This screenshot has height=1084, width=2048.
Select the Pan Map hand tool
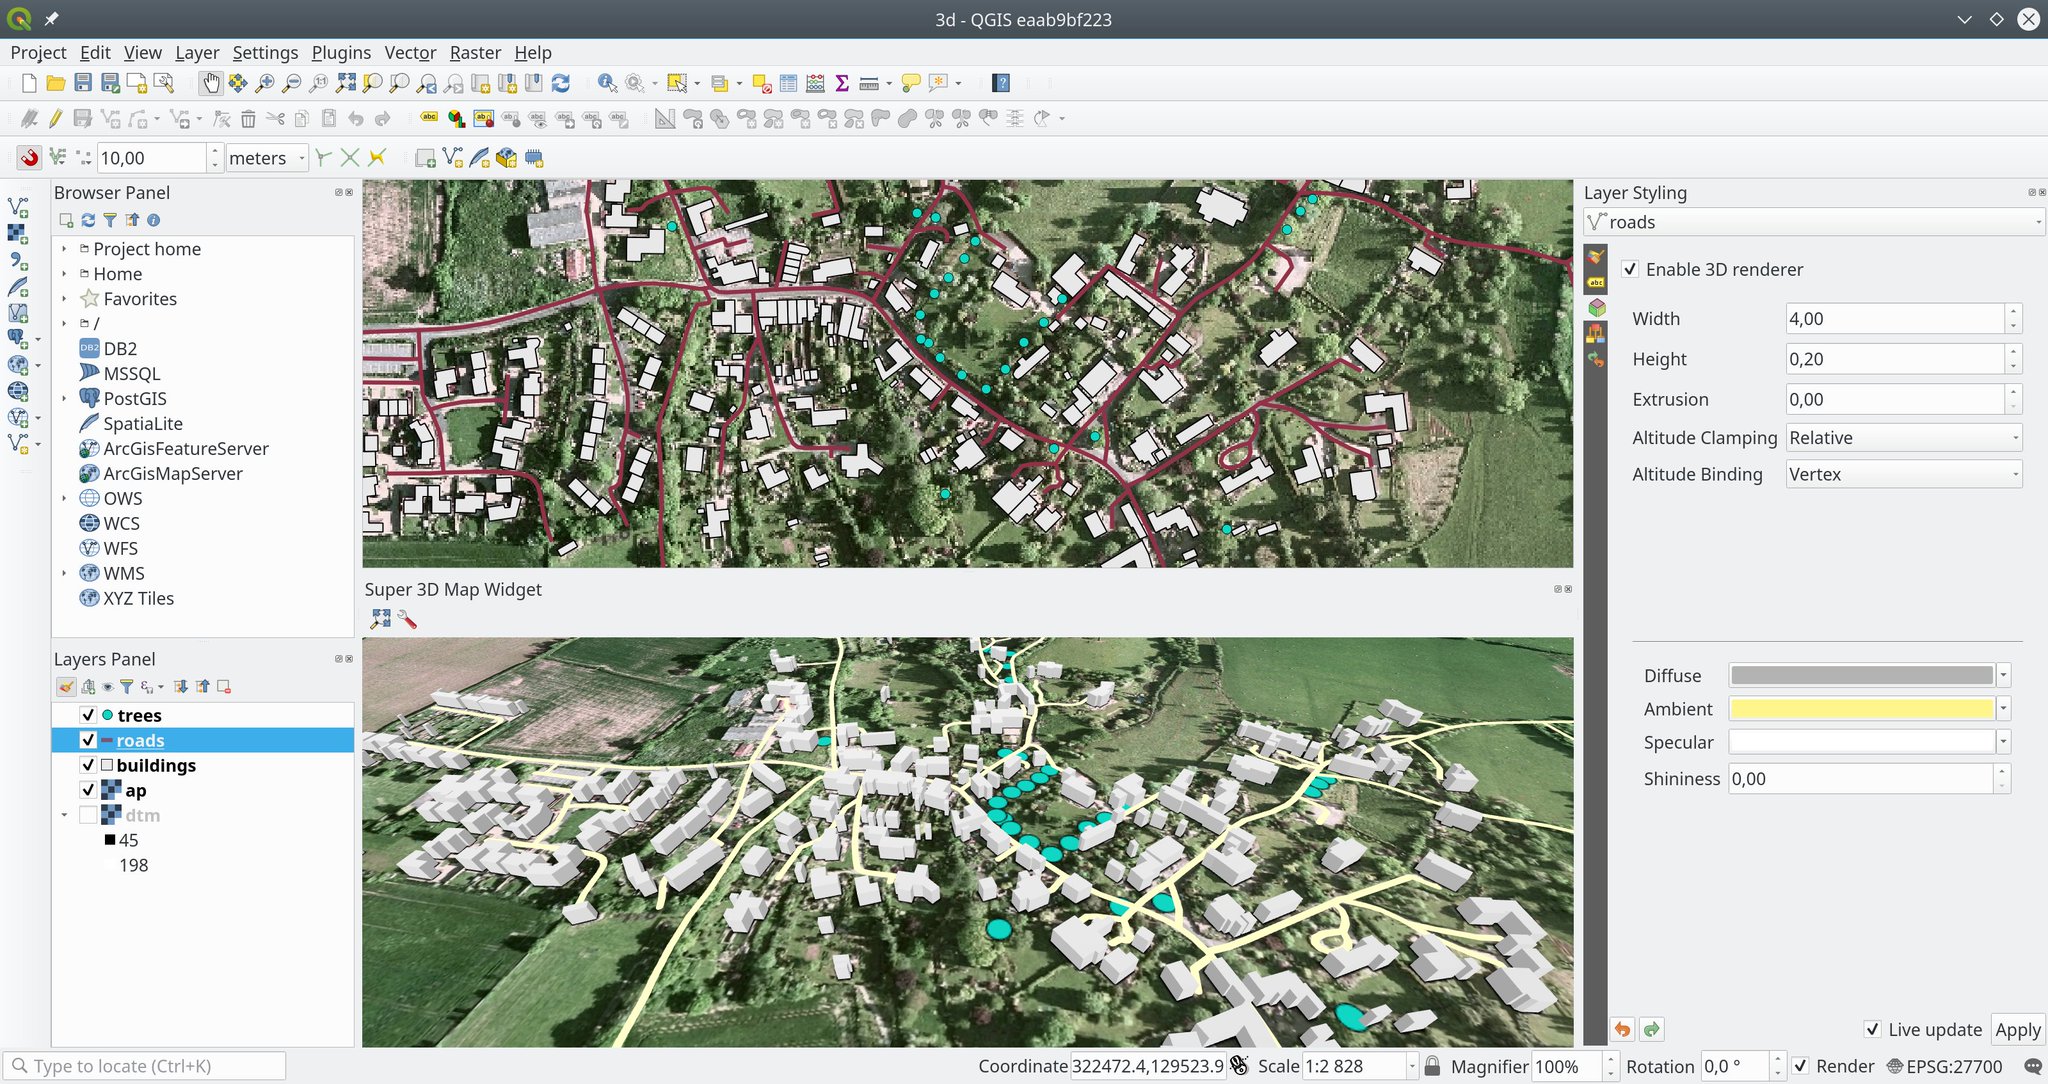pyautogui.click(x=210, y=83)
